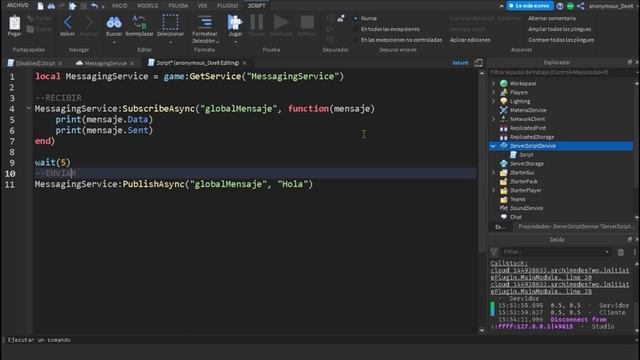Switch to the MODELO ribbon tab
Viewport: 640px width, 360px height.
tap(148, 6)
